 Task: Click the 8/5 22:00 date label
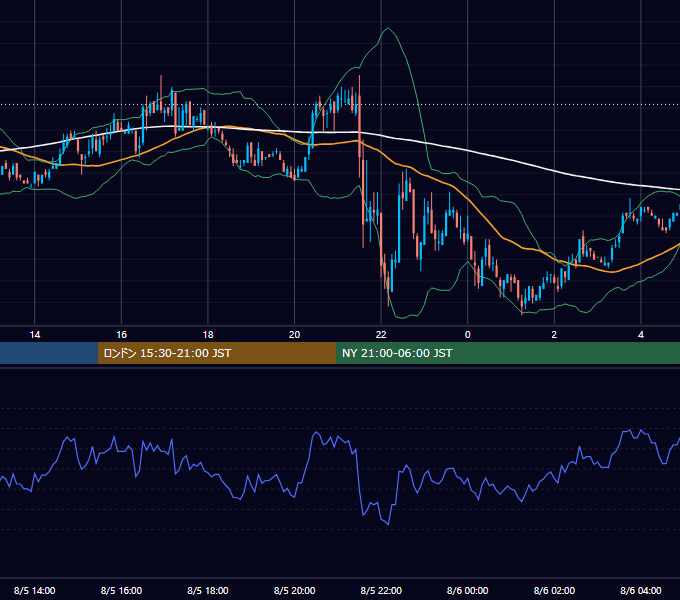[x=381, y=590]
